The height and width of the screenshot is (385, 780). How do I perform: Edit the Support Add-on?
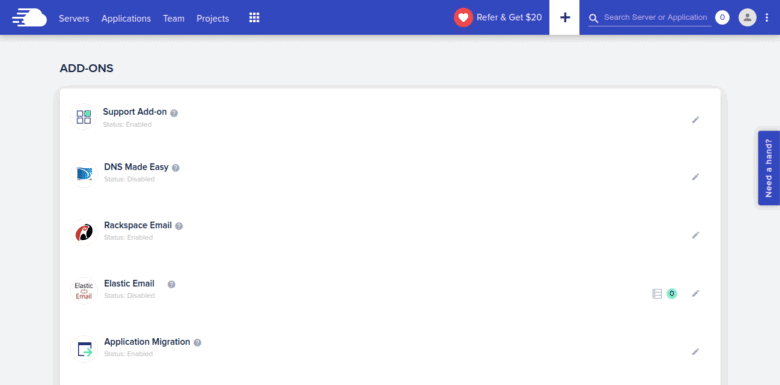(695, 119)
